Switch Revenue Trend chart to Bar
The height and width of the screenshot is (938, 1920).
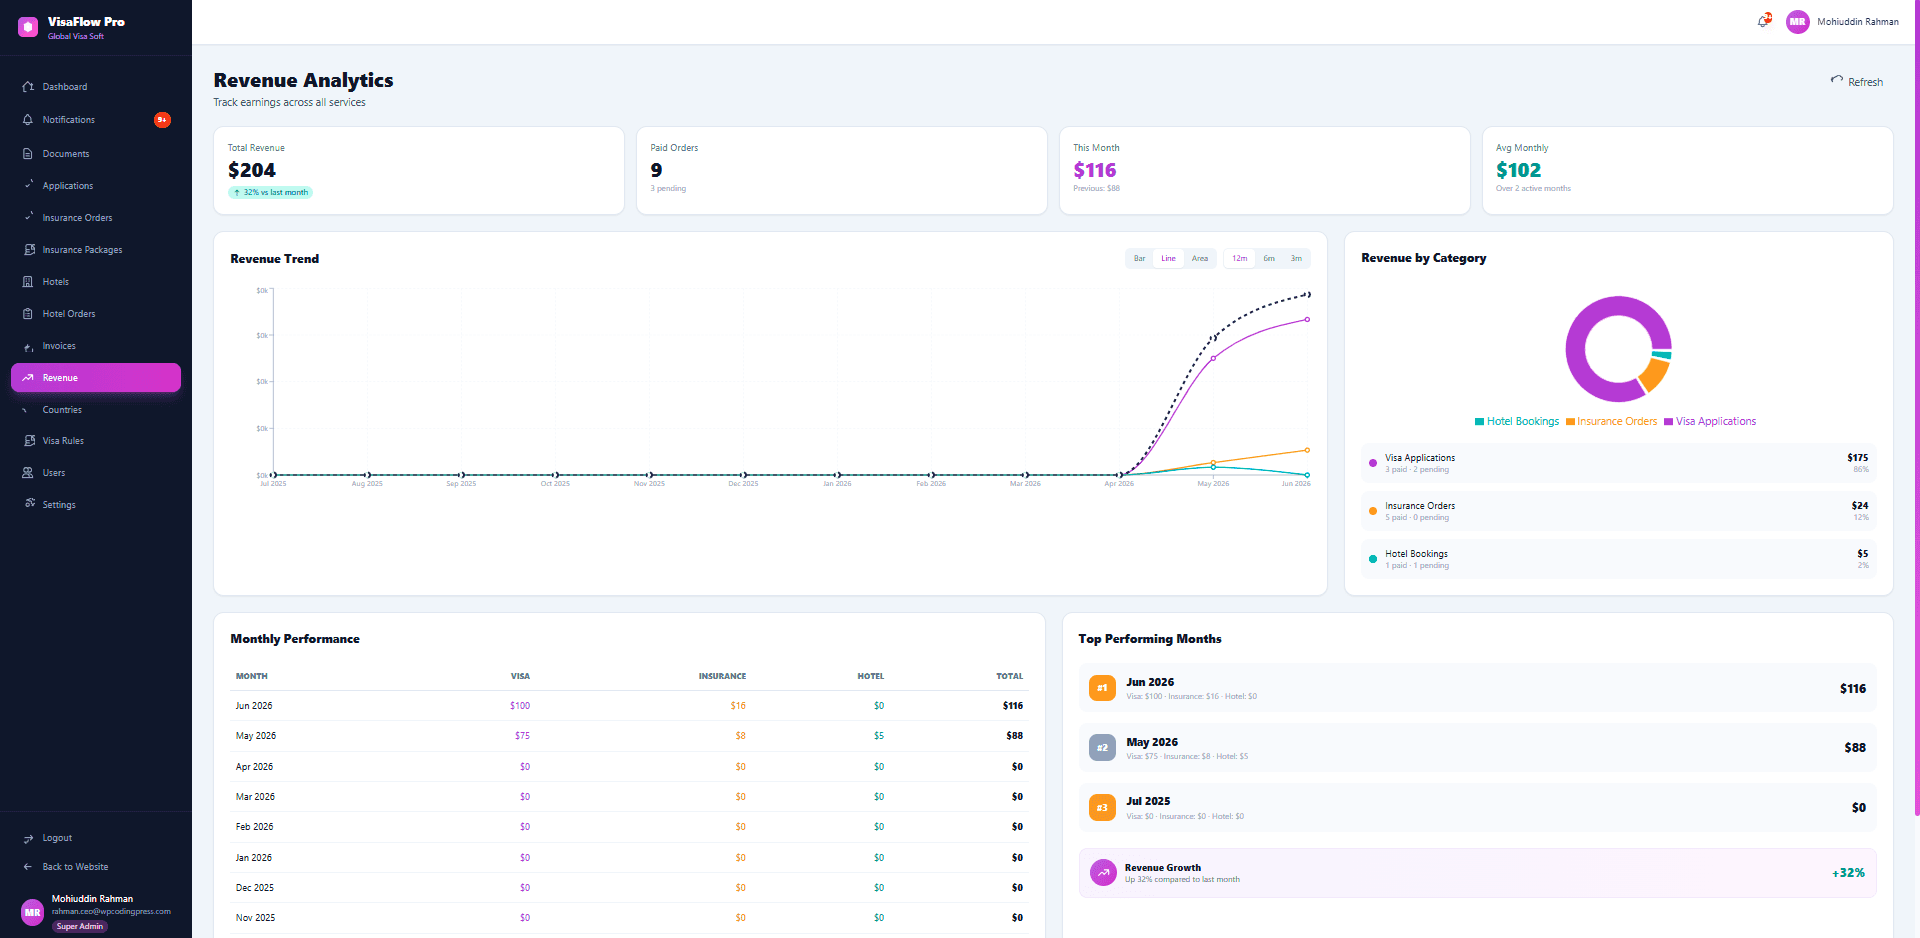[x=1139, y=259]
